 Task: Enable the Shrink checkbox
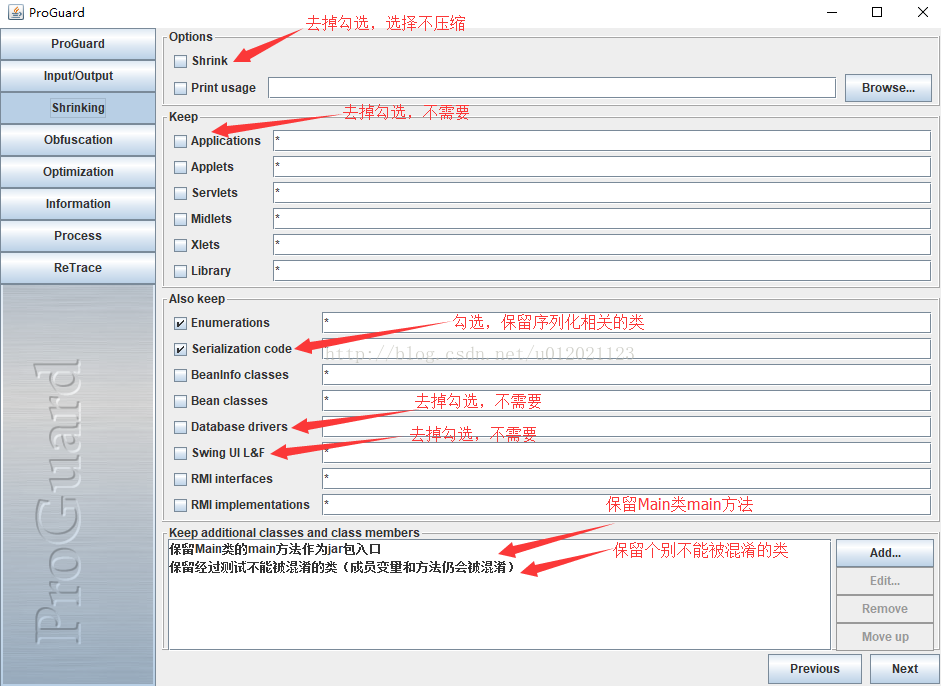click(x=180, y=61)
